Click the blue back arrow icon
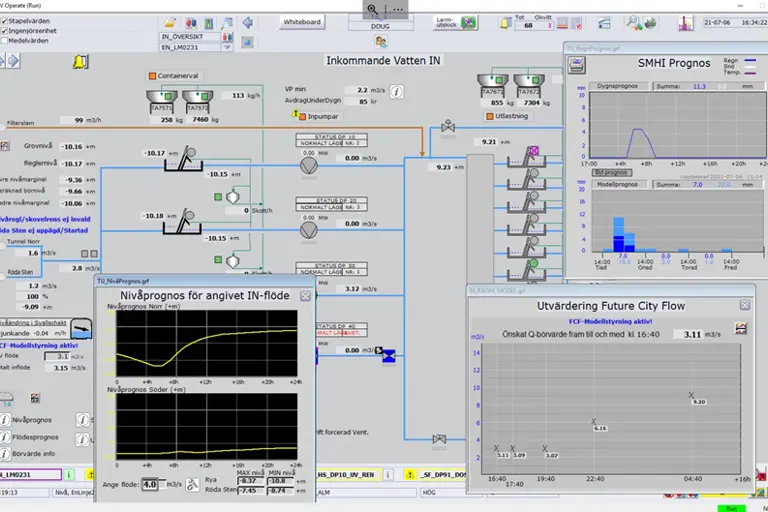This screenshot has width=768, height=512. pyautogui.click(x=248, y=22)
